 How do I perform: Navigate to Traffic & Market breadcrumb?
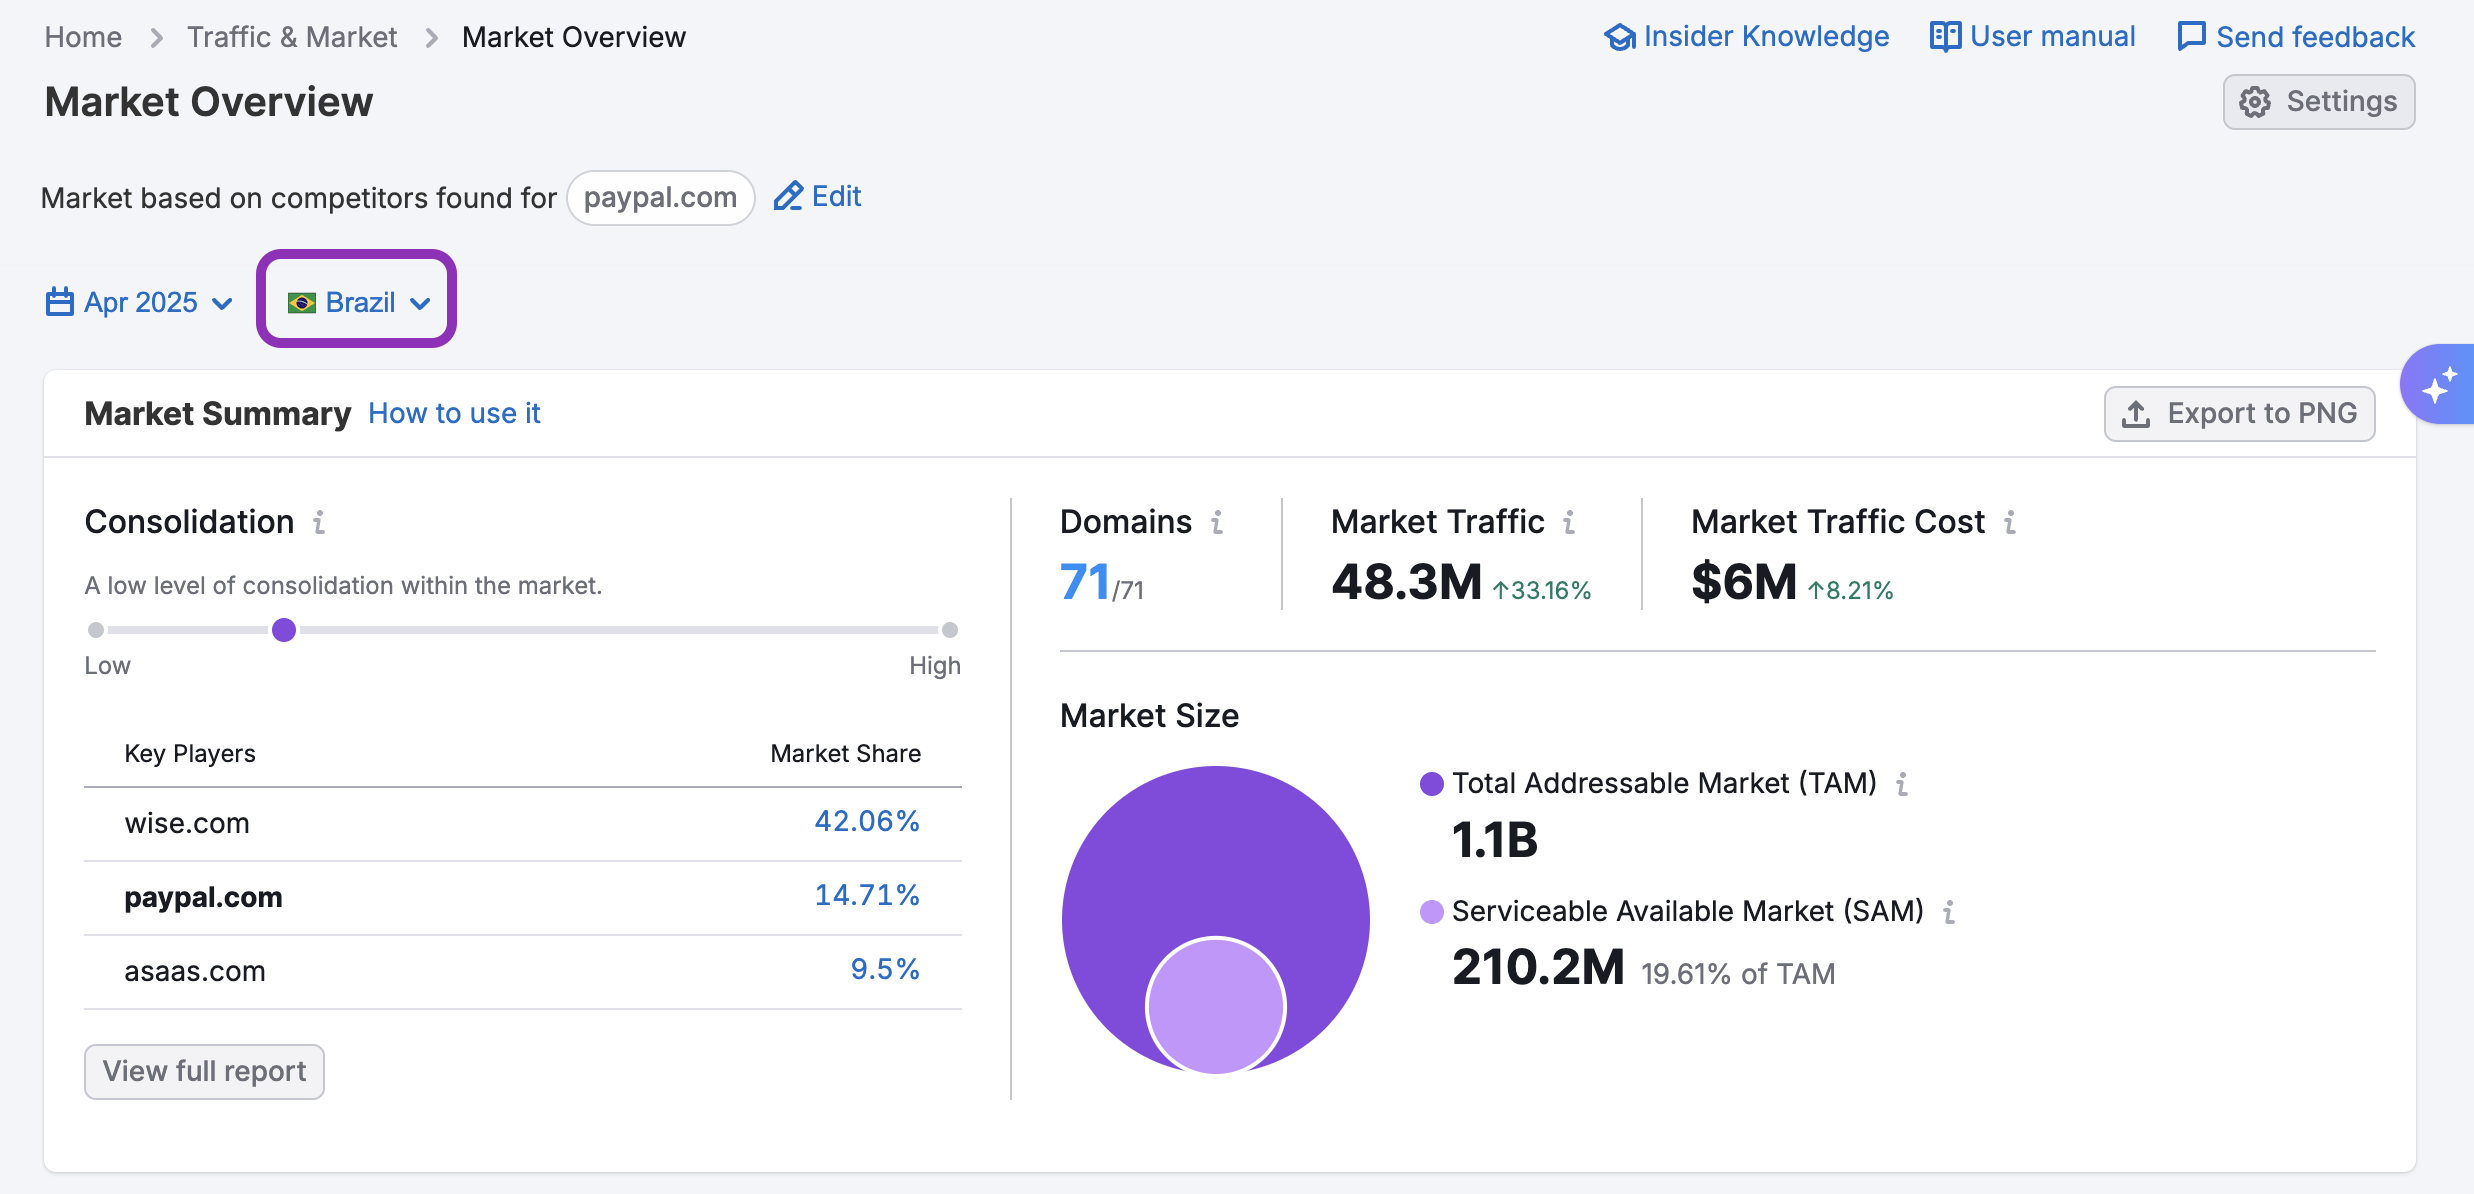[292, 37]
